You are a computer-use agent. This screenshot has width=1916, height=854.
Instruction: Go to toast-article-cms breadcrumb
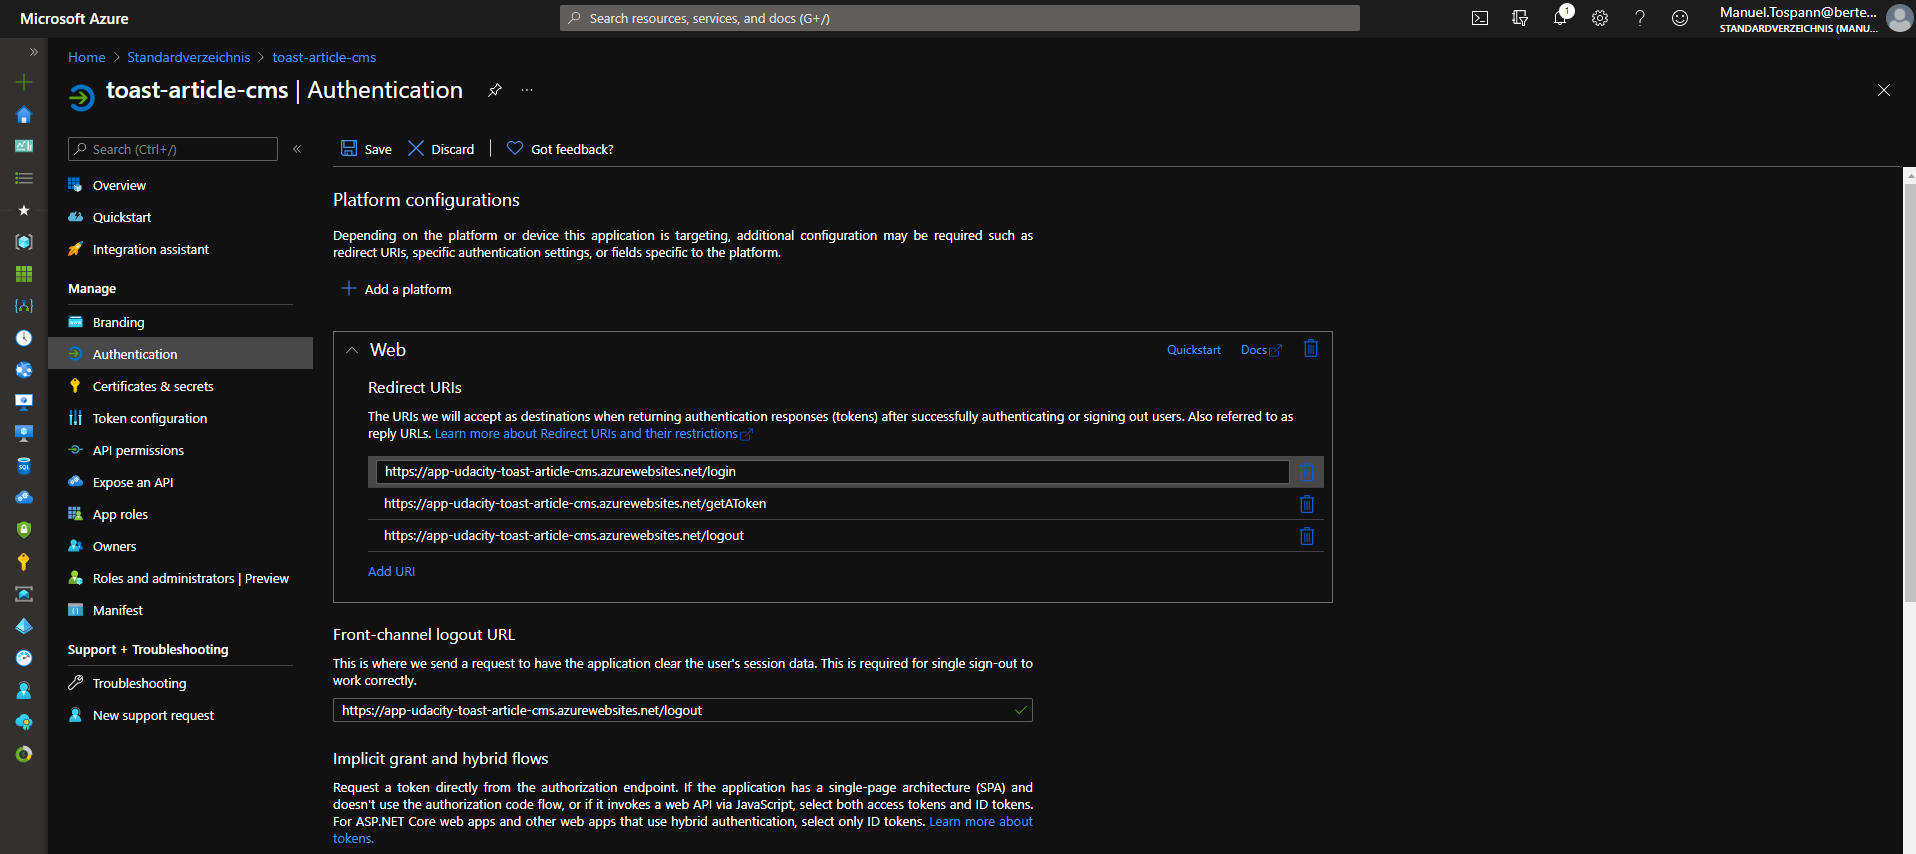pyautogui.click(x=324, y=57)
